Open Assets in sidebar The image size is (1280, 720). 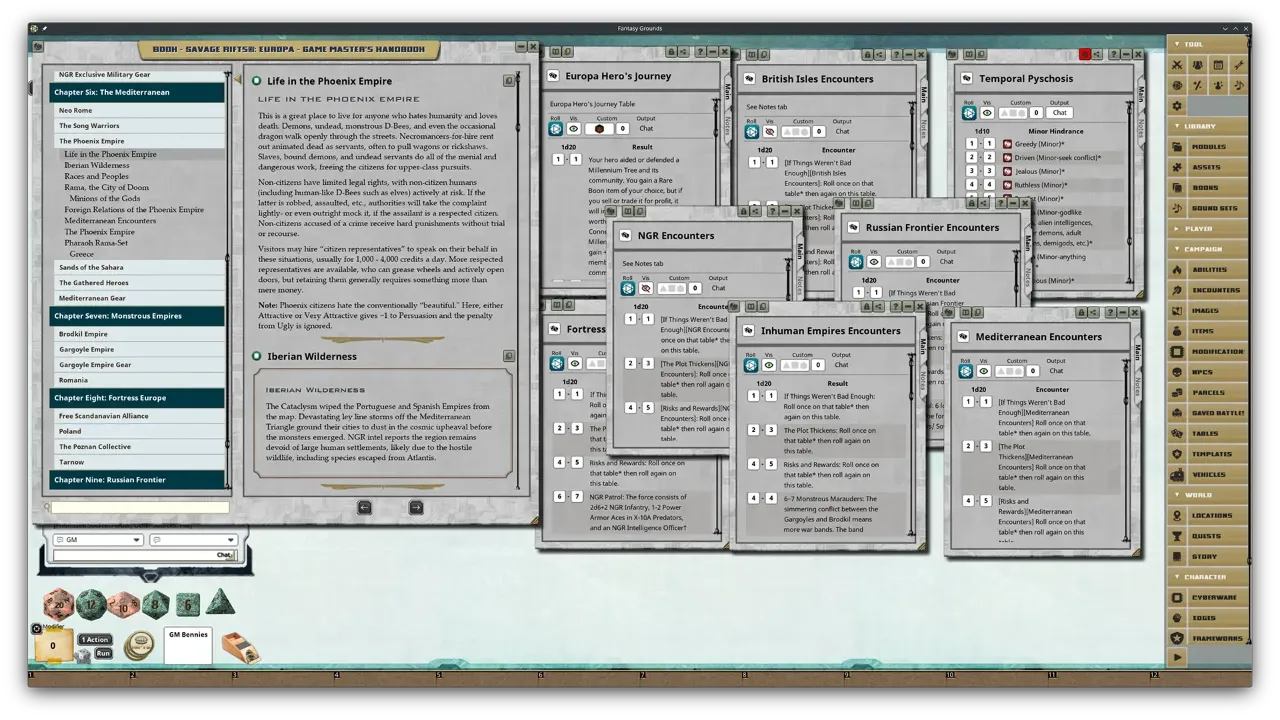click(x=1208, y=167)
